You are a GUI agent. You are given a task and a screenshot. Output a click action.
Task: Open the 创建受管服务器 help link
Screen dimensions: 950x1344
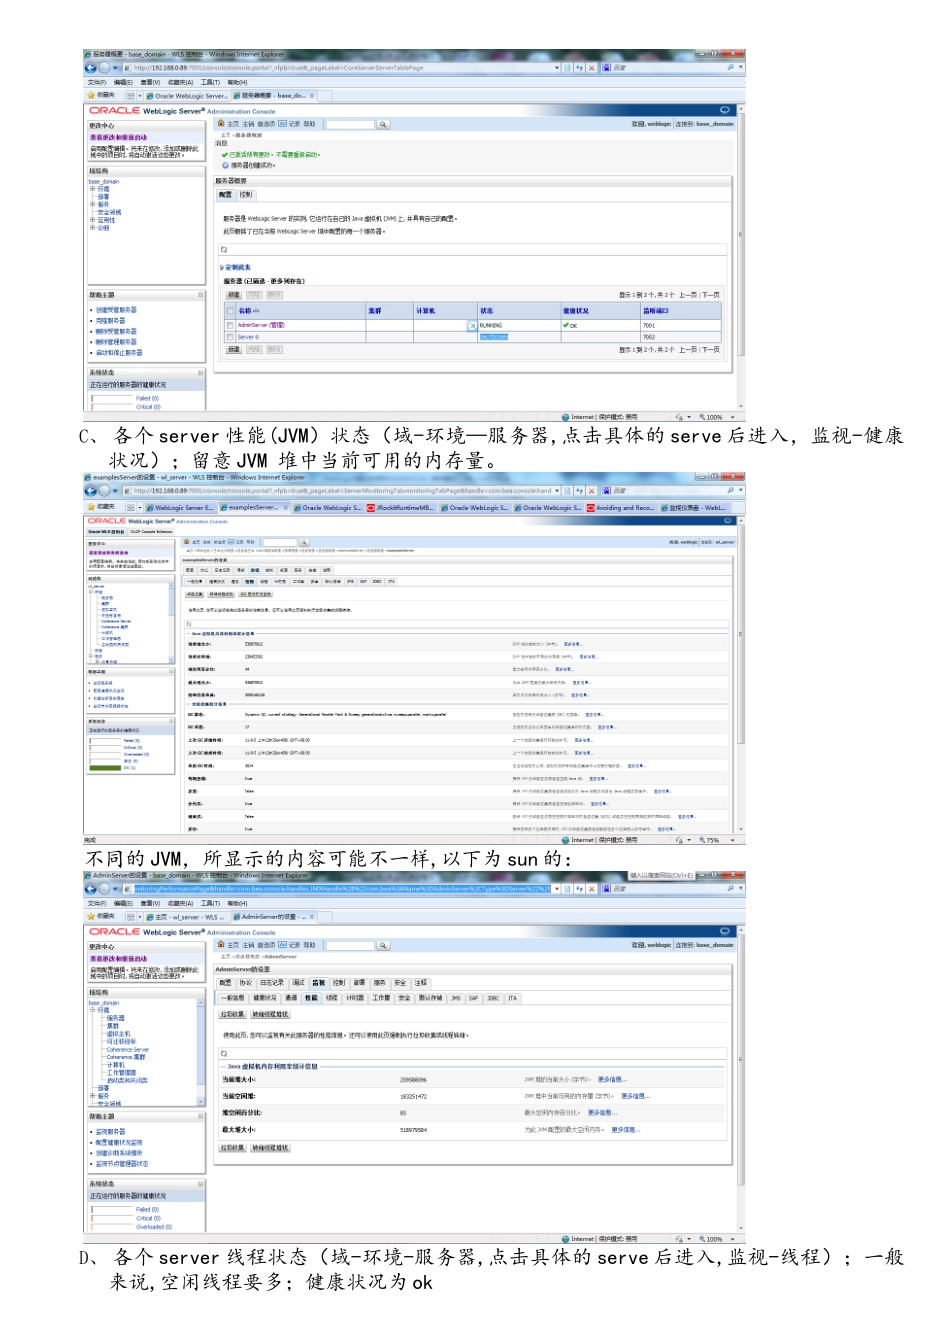(x=117, y=310)
